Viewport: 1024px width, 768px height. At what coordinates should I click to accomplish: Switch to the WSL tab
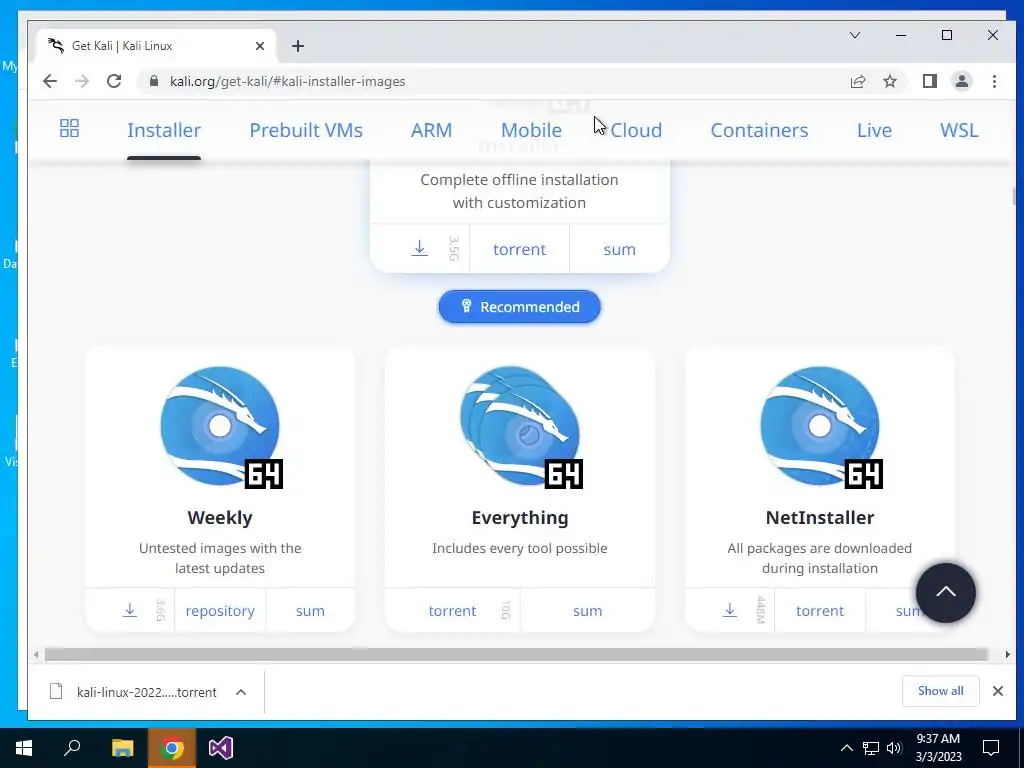point(959,130)
